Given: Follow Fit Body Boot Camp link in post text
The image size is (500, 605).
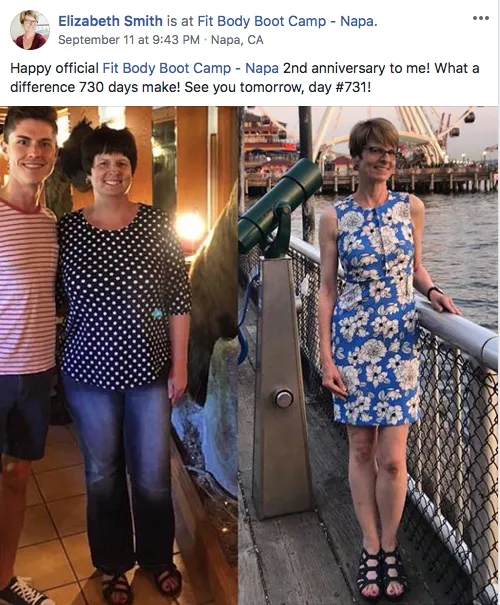Looking at the screenshot, I should (x=191, y=68).
